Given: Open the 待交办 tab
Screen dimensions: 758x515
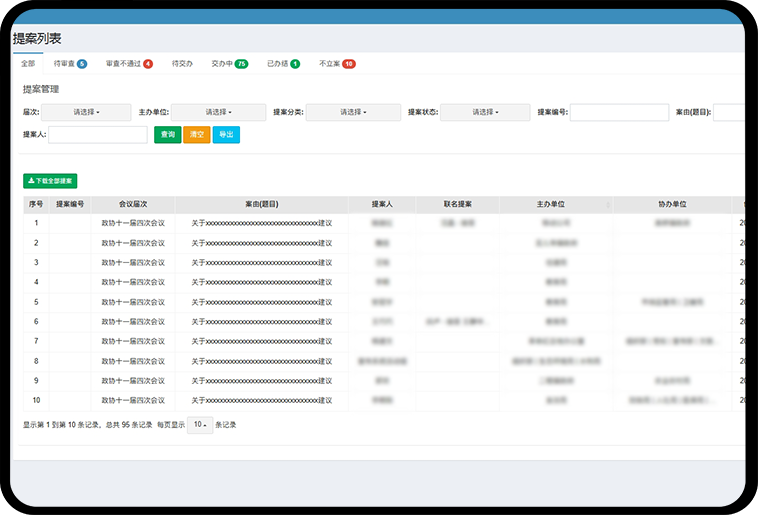Looking at the screenshot, I should coord(182,64).
